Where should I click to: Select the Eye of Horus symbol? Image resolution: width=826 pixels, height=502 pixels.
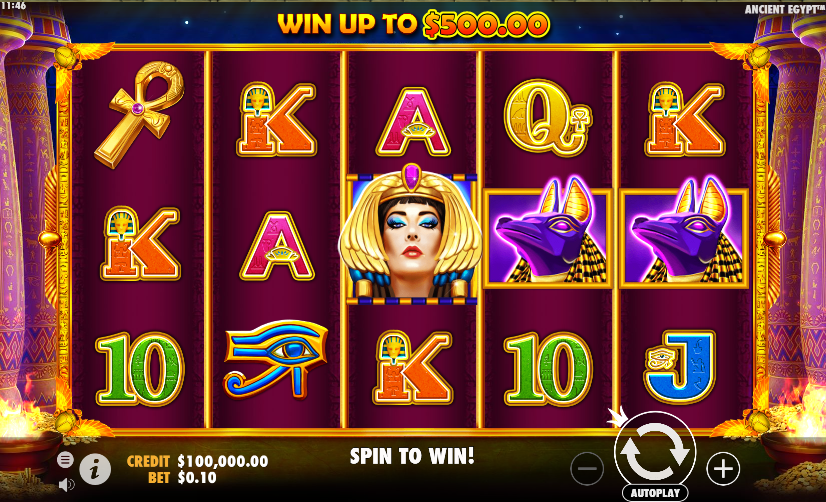[276, 358]
